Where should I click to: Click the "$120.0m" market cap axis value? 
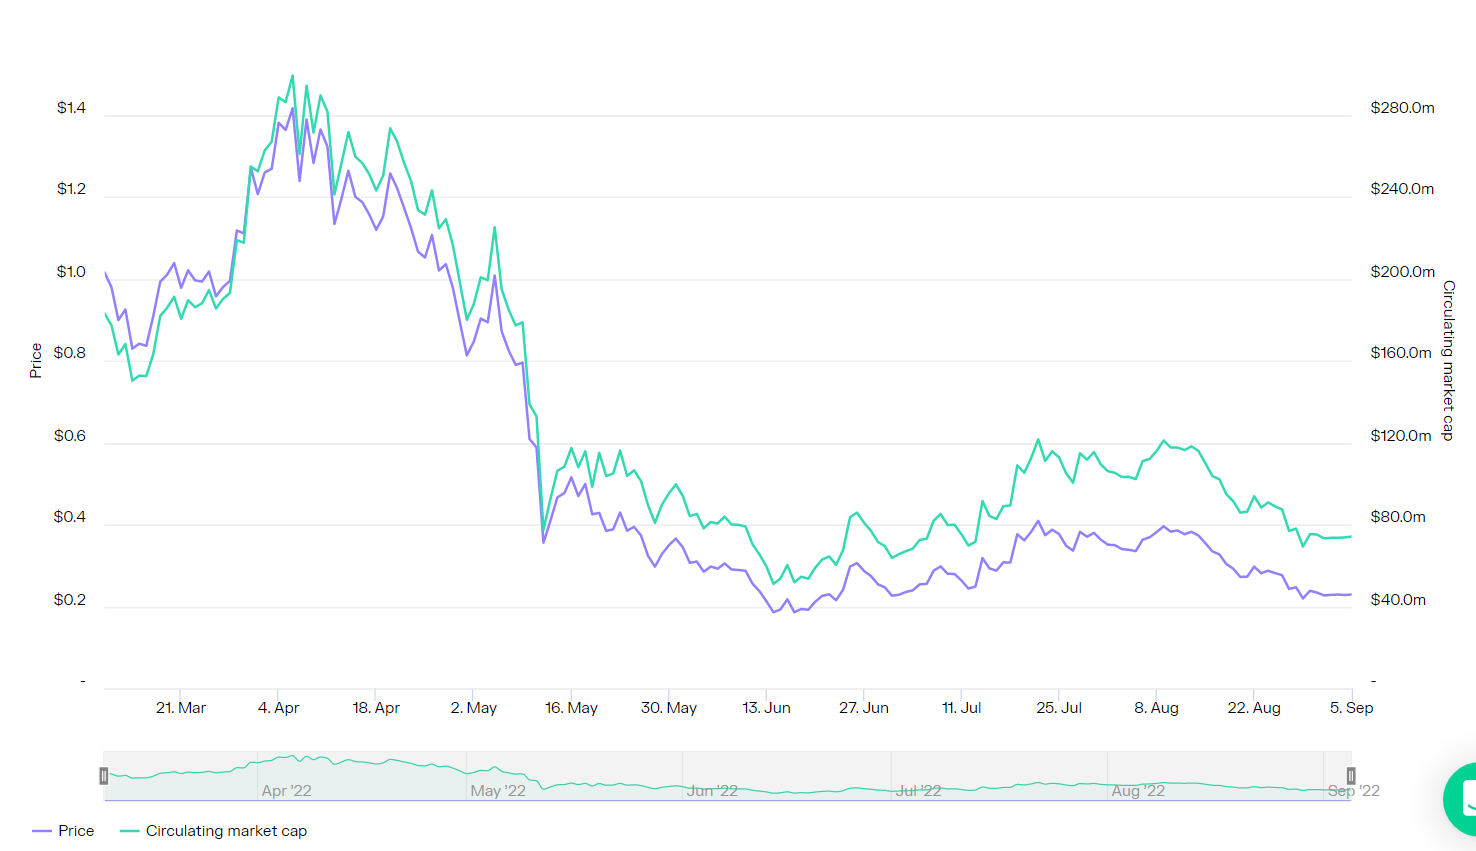click(x=1402, y=436)
